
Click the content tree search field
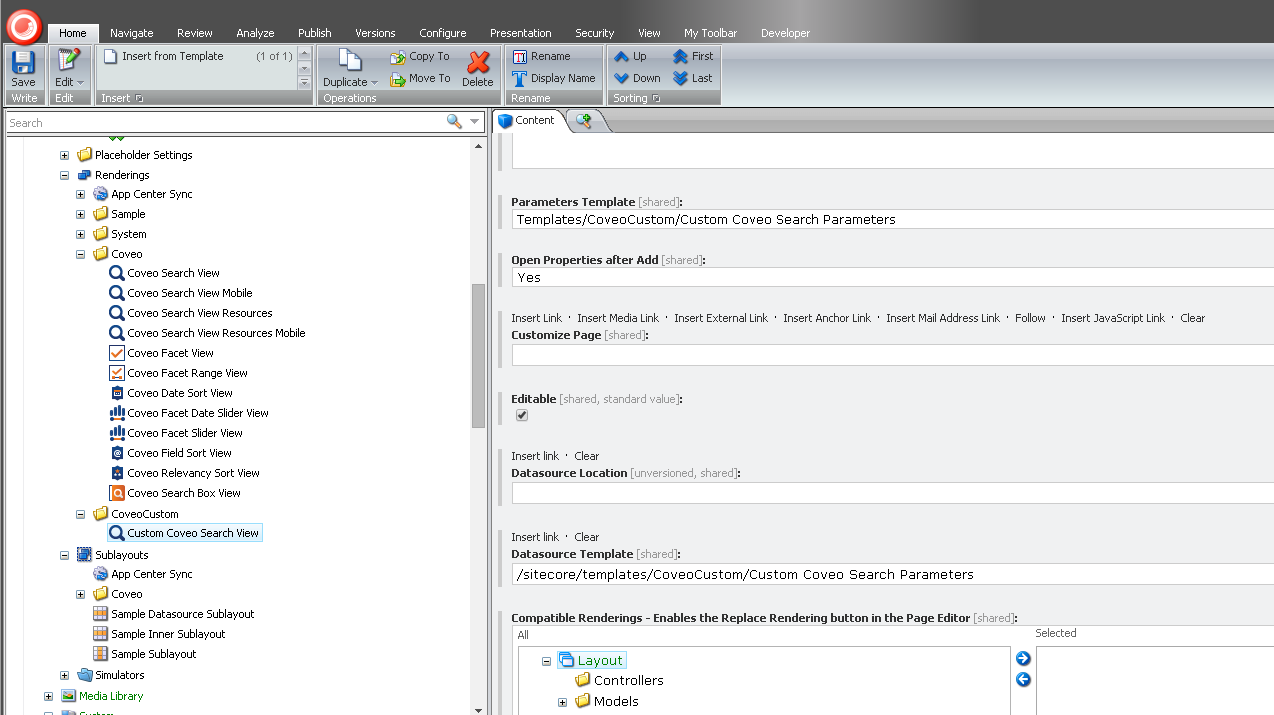click(x=225, y=123)
